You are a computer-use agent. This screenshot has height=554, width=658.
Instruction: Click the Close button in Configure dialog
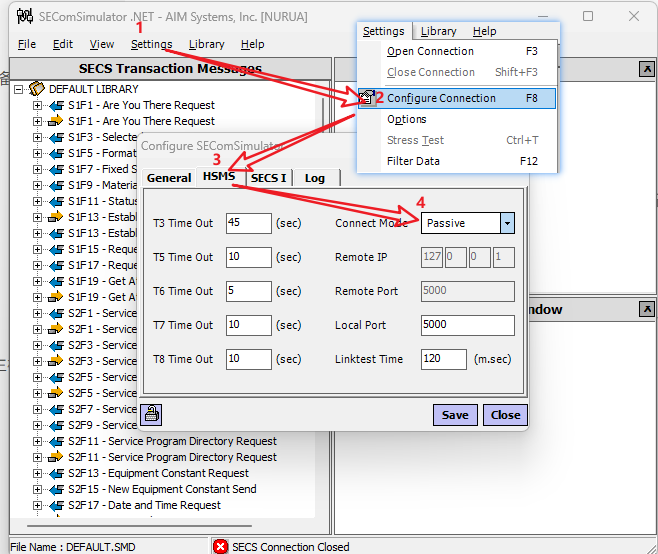505,415
